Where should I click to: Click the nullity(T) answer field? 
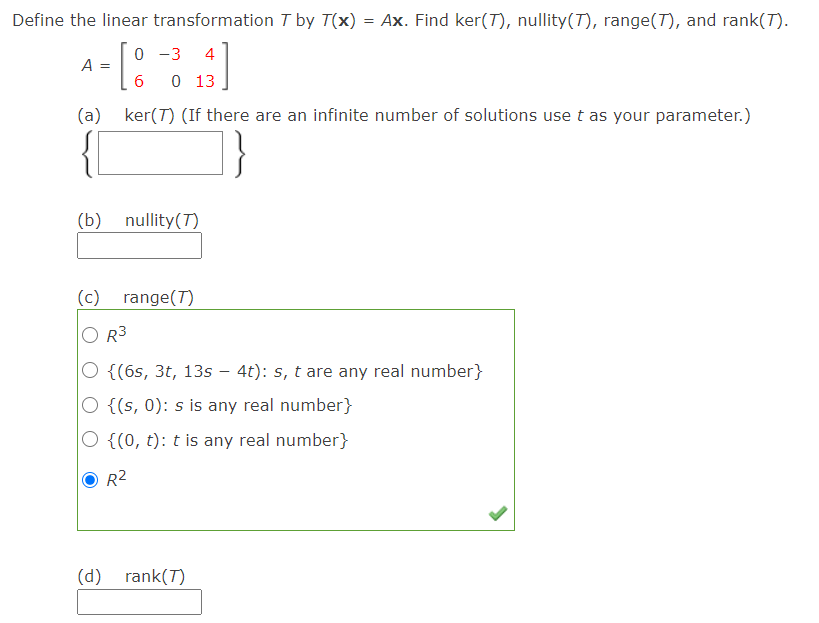click(139, 245)
